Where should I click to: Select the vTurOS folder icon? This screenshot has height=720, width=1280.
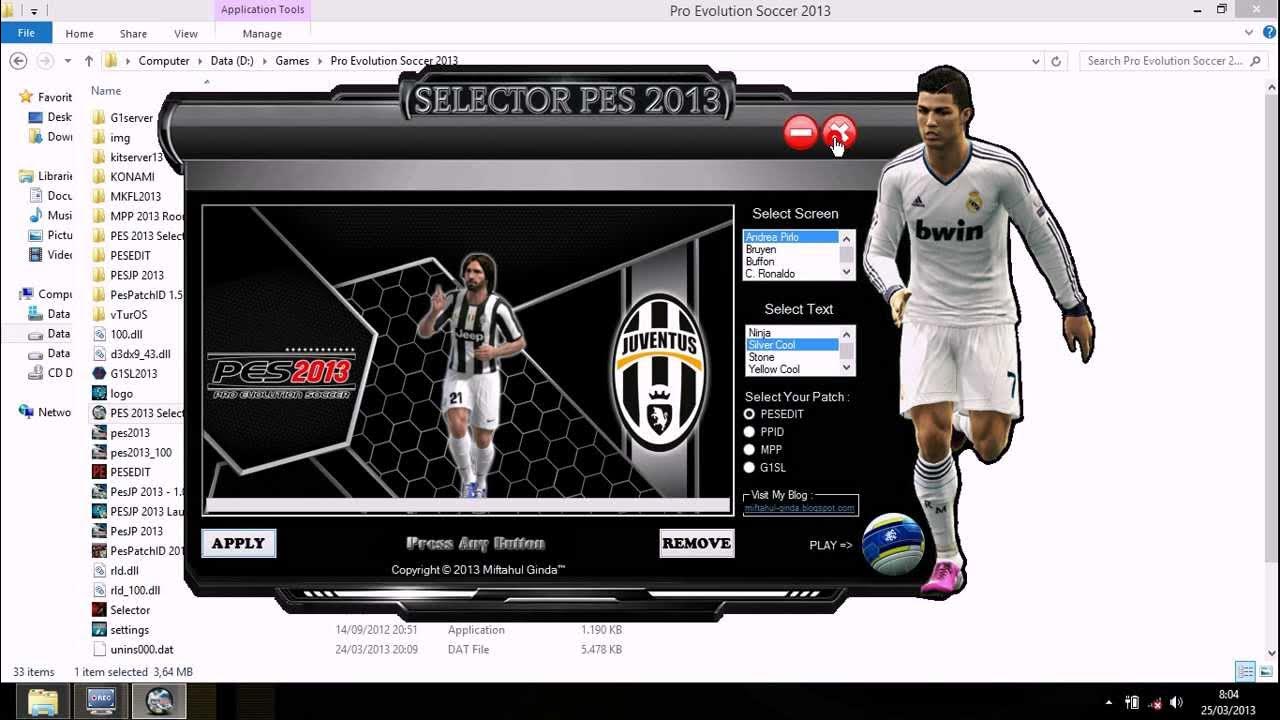pos(99,314)
